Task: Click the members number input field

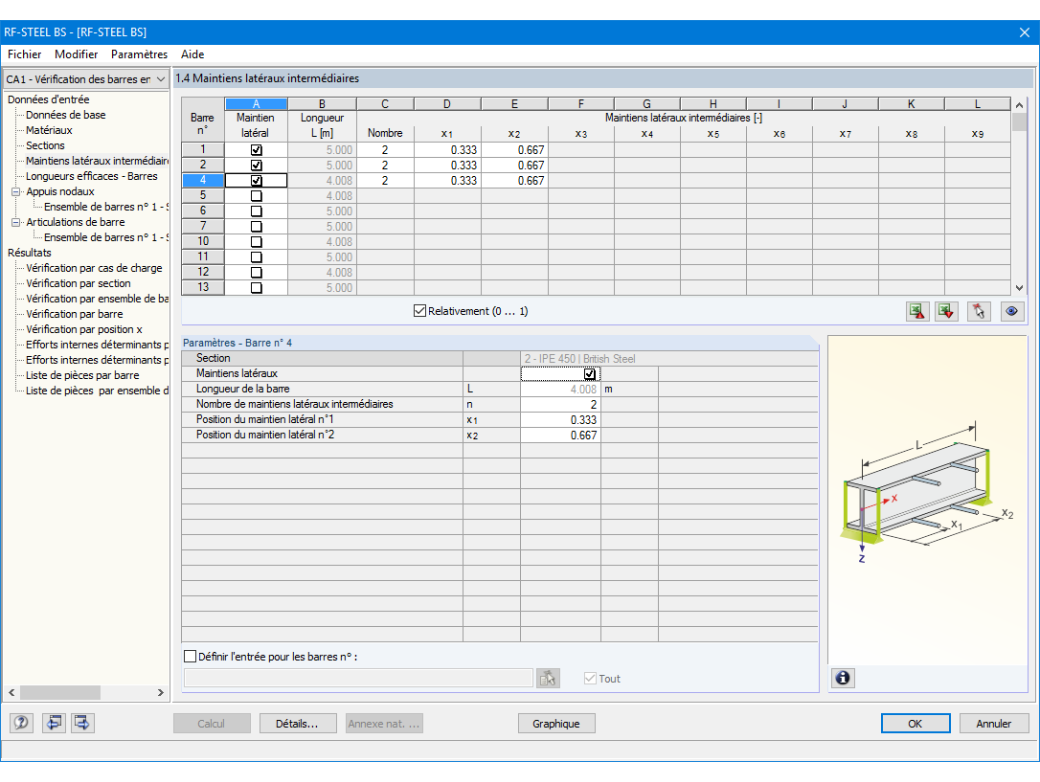Action: (x=358, y=678)
